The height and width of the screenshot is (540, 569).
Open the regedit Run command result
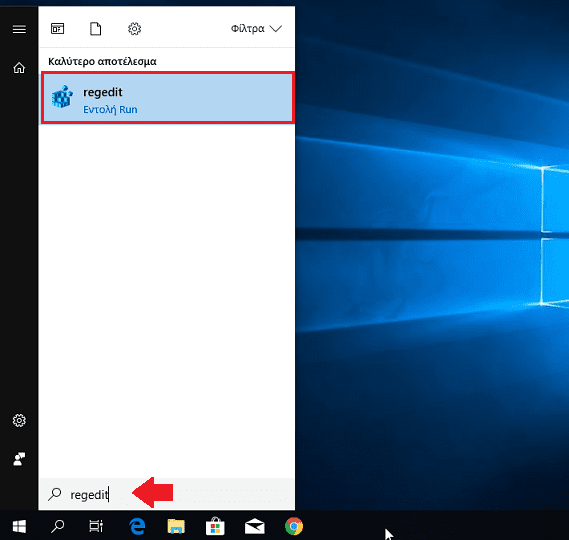[167, 98]
